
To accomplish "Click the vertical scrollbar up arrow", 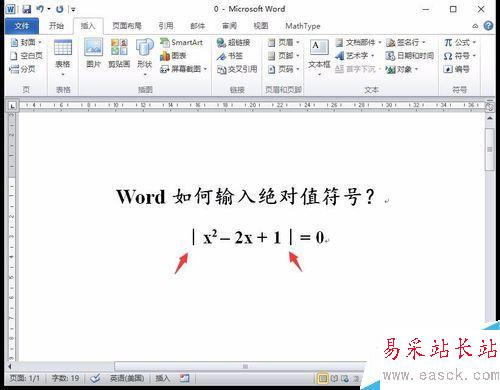I will [490, 118].
